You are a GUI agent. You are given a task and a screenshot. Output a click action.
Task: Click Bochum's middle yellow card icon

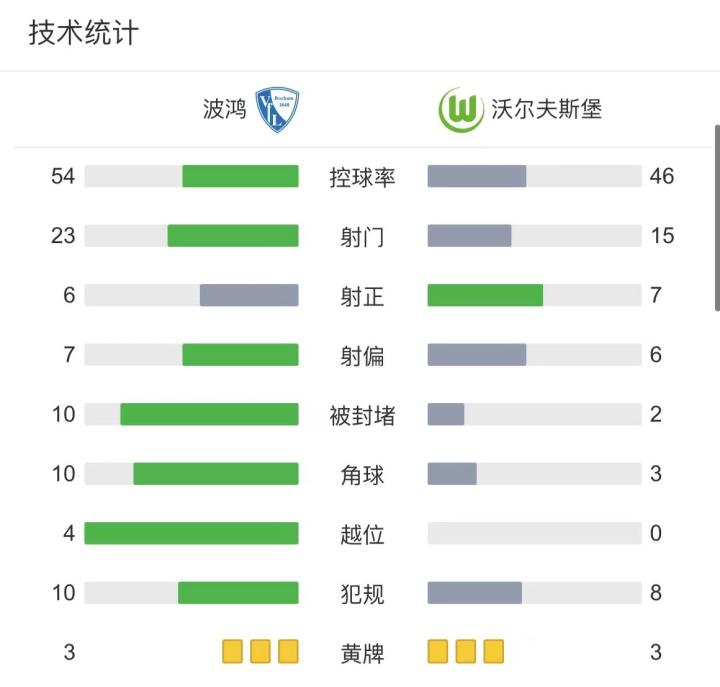(x=261, y=653)
